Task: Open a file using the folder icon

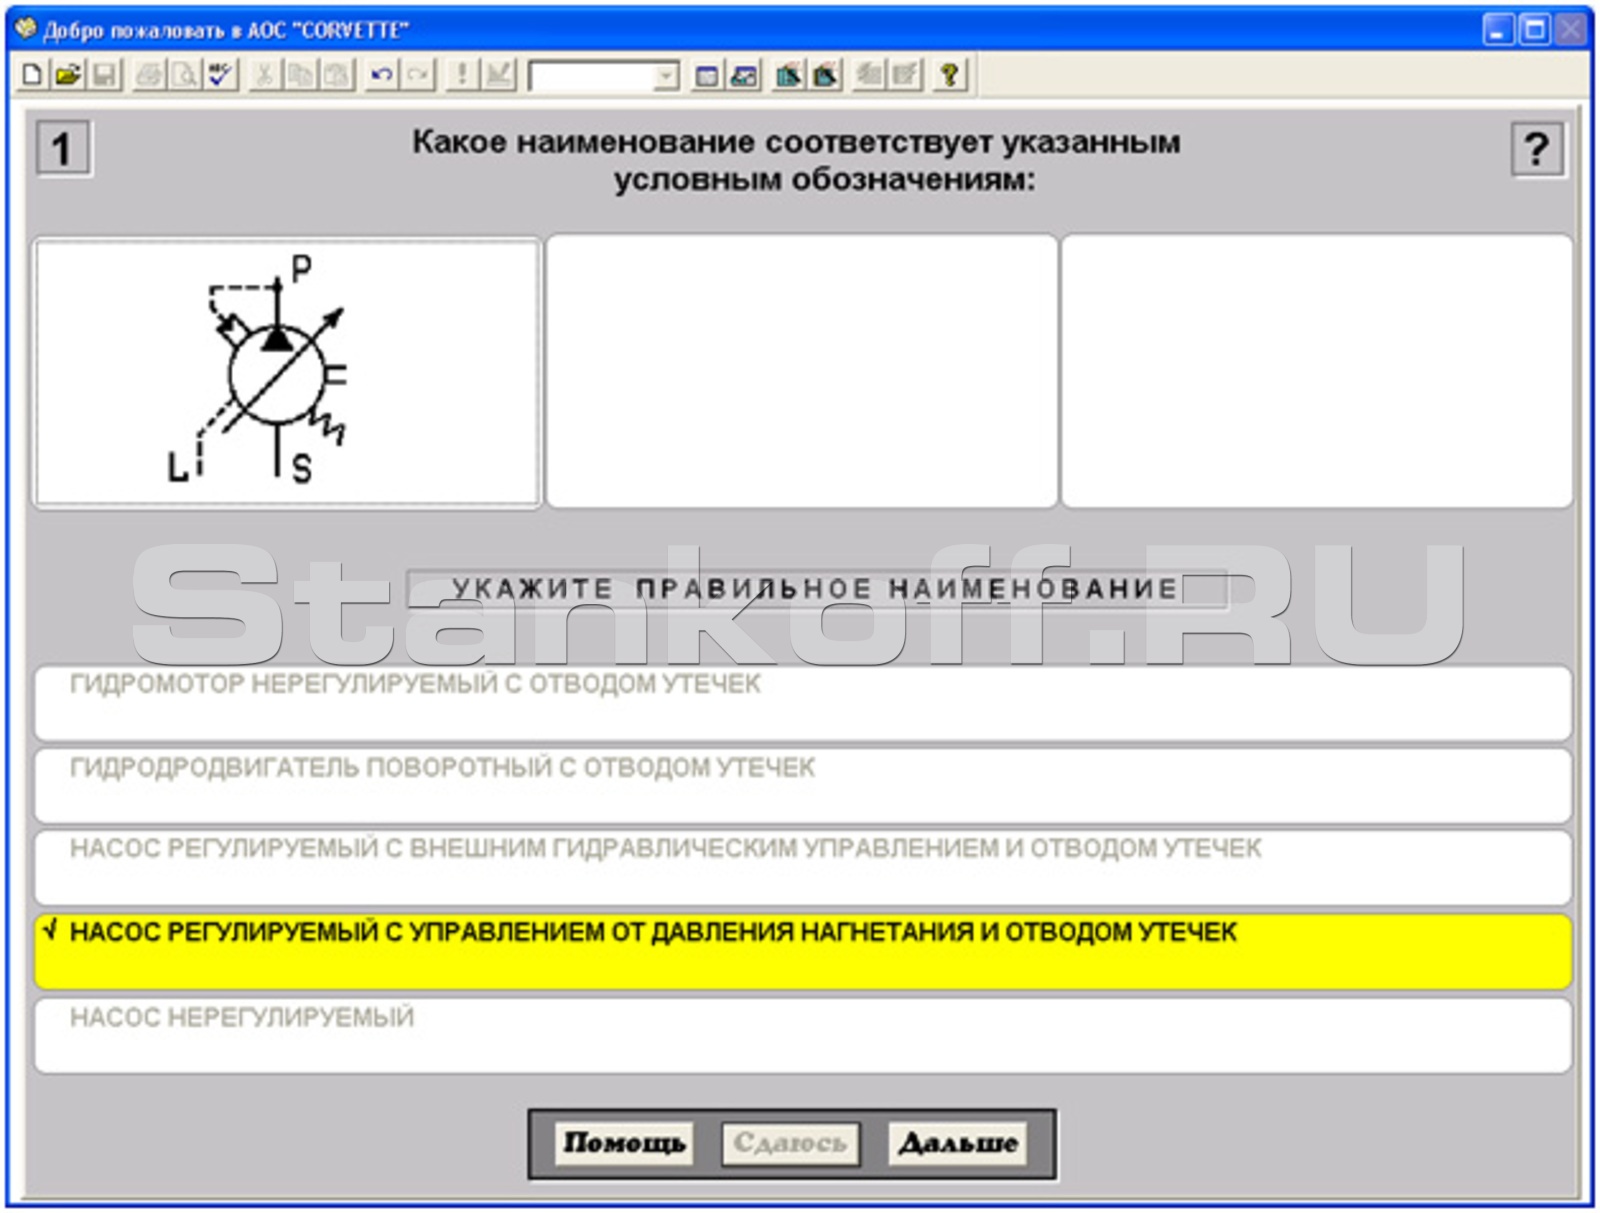Action: tap(68, 75)
